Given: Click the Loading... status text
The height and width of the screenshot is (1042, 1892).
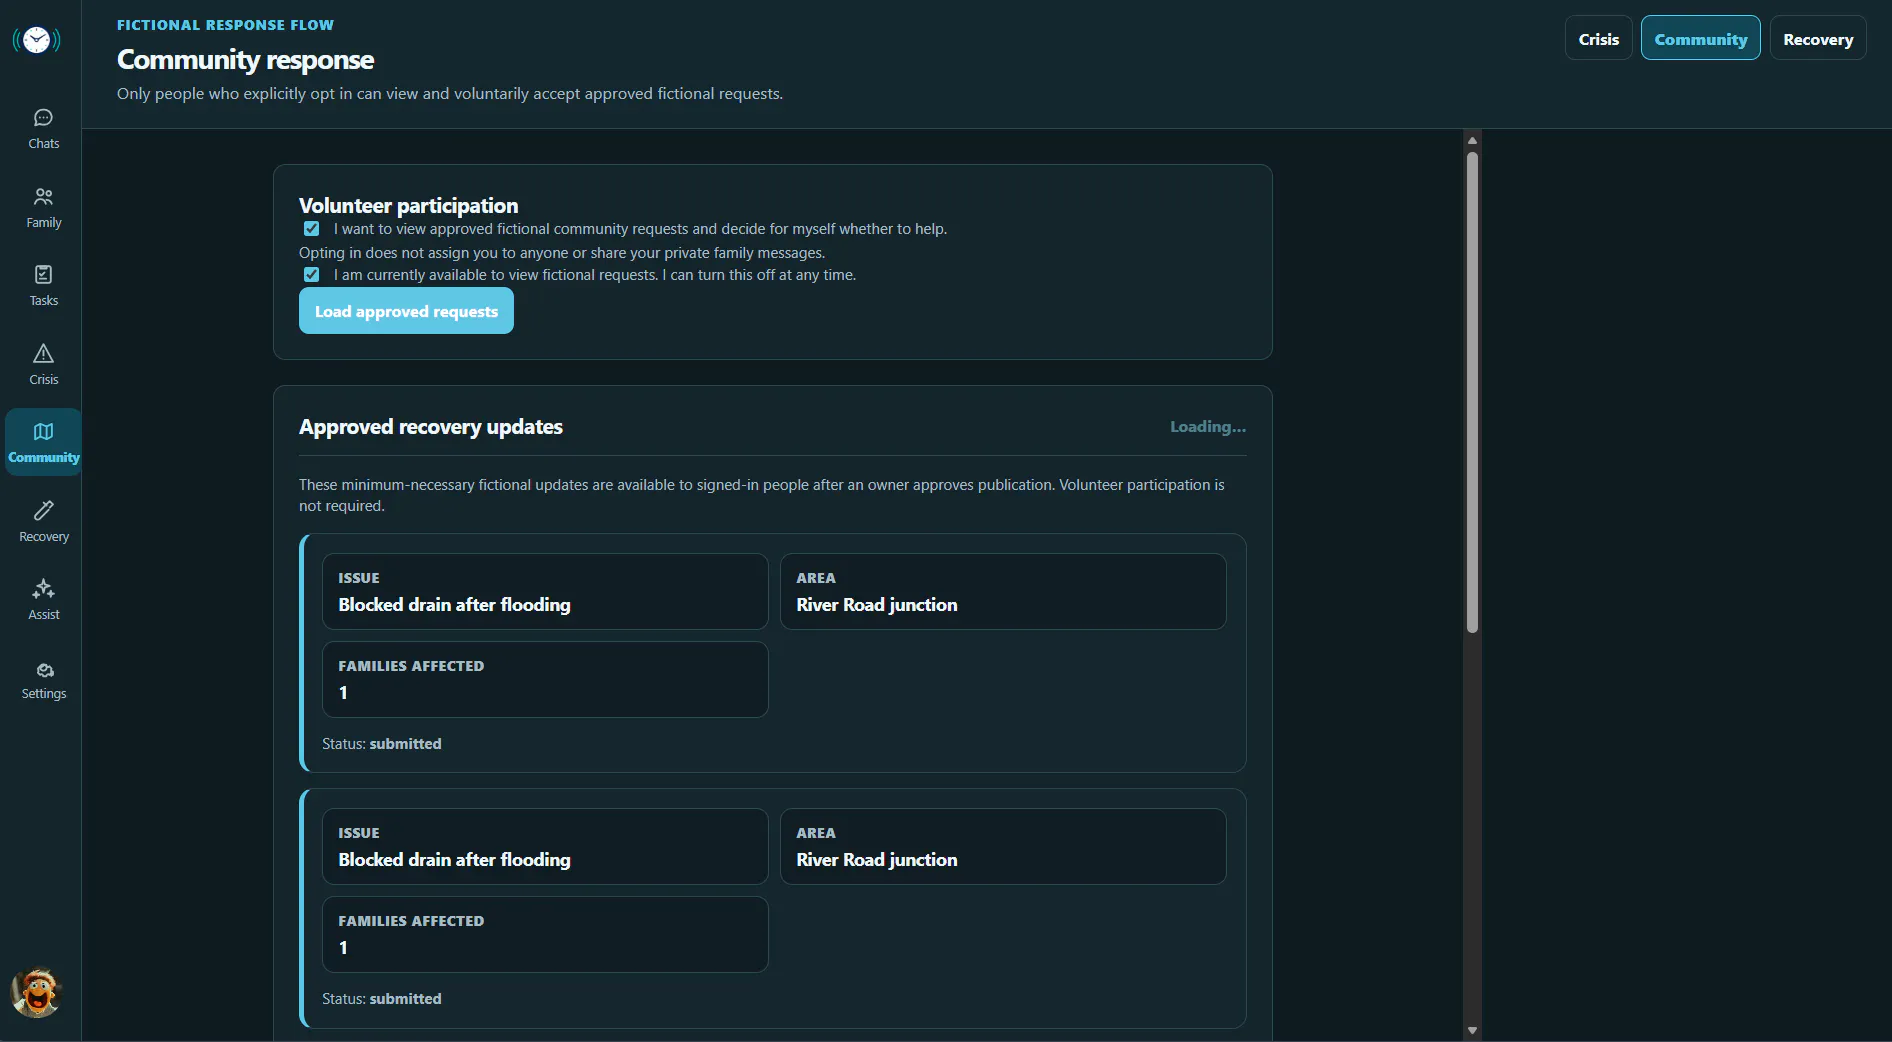Looking at the screenshot, I should [1208, 427].
